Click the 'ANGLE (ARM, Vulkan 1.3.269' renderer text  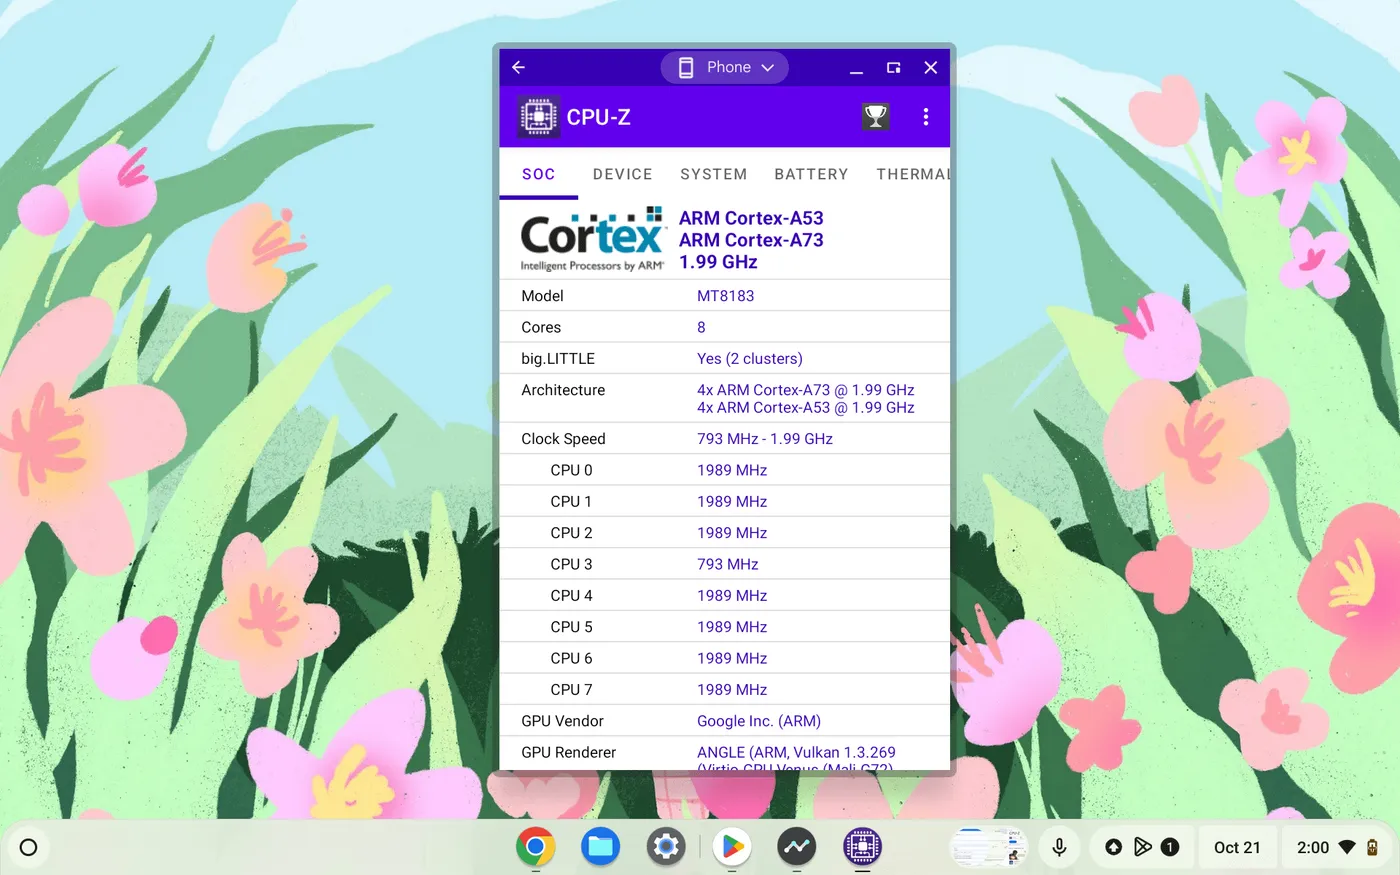tap(796, 752)
